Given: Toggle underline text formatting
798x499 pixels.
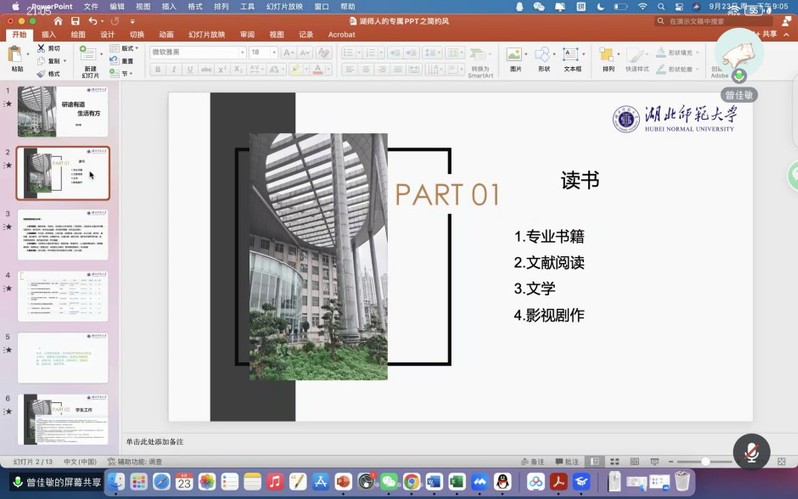Looking at the screenshot, I should tap(190, 70).
